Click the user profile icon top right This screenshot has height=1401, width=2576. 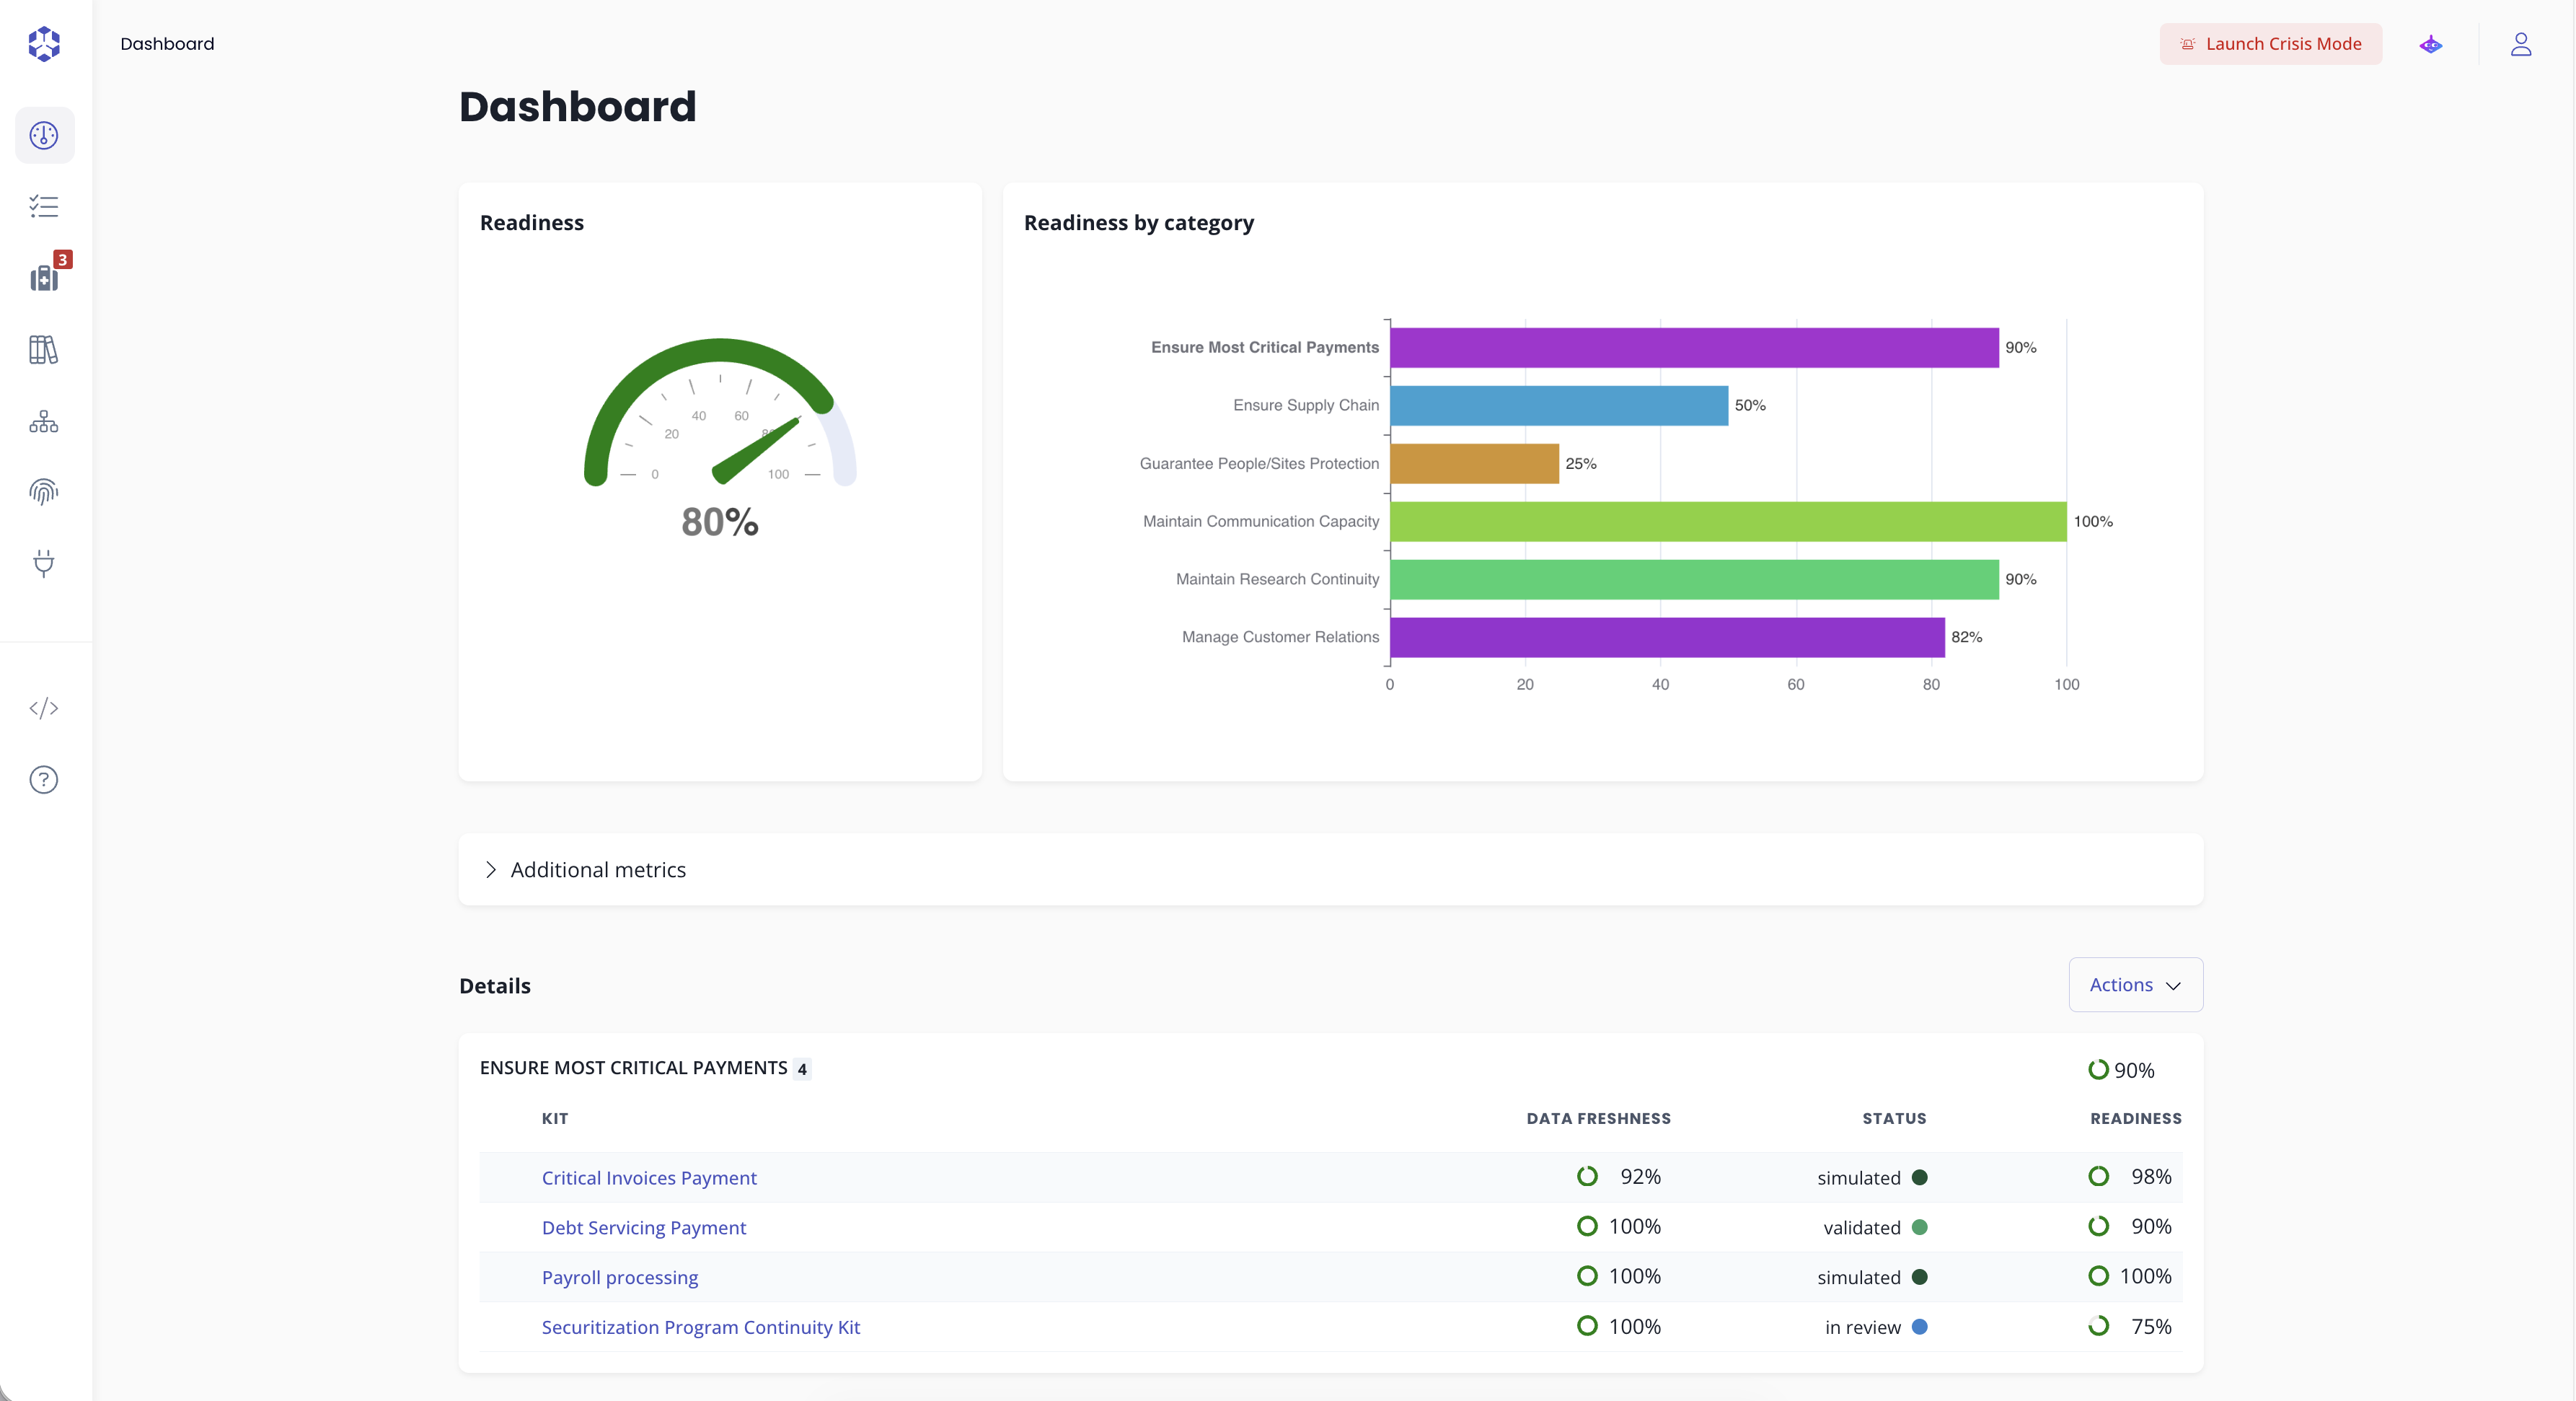pyautogui.click(x=2522, y=44)
